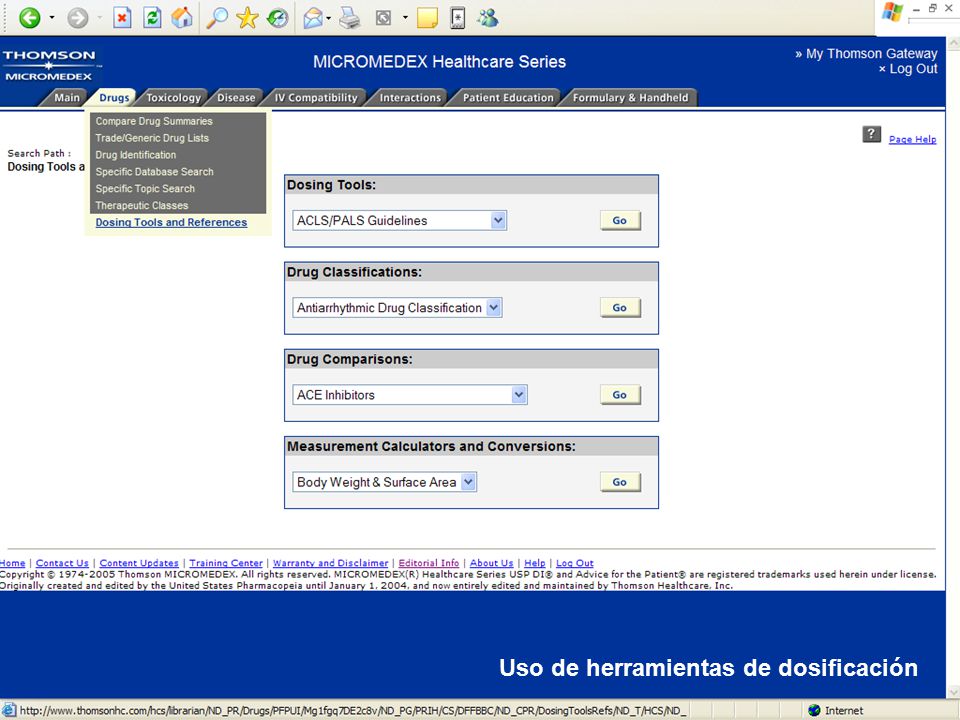Image resolution: width=960 pixels, height=720 pixels.
Task: Click the Internet zone globe in status bar
Action: 814,710
